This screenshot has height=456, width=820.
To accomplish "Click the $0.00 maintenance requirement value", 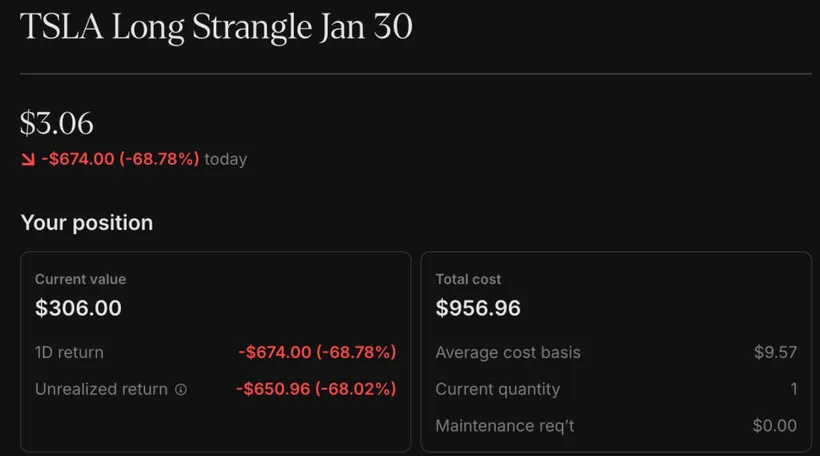I will tap(774, 426).
